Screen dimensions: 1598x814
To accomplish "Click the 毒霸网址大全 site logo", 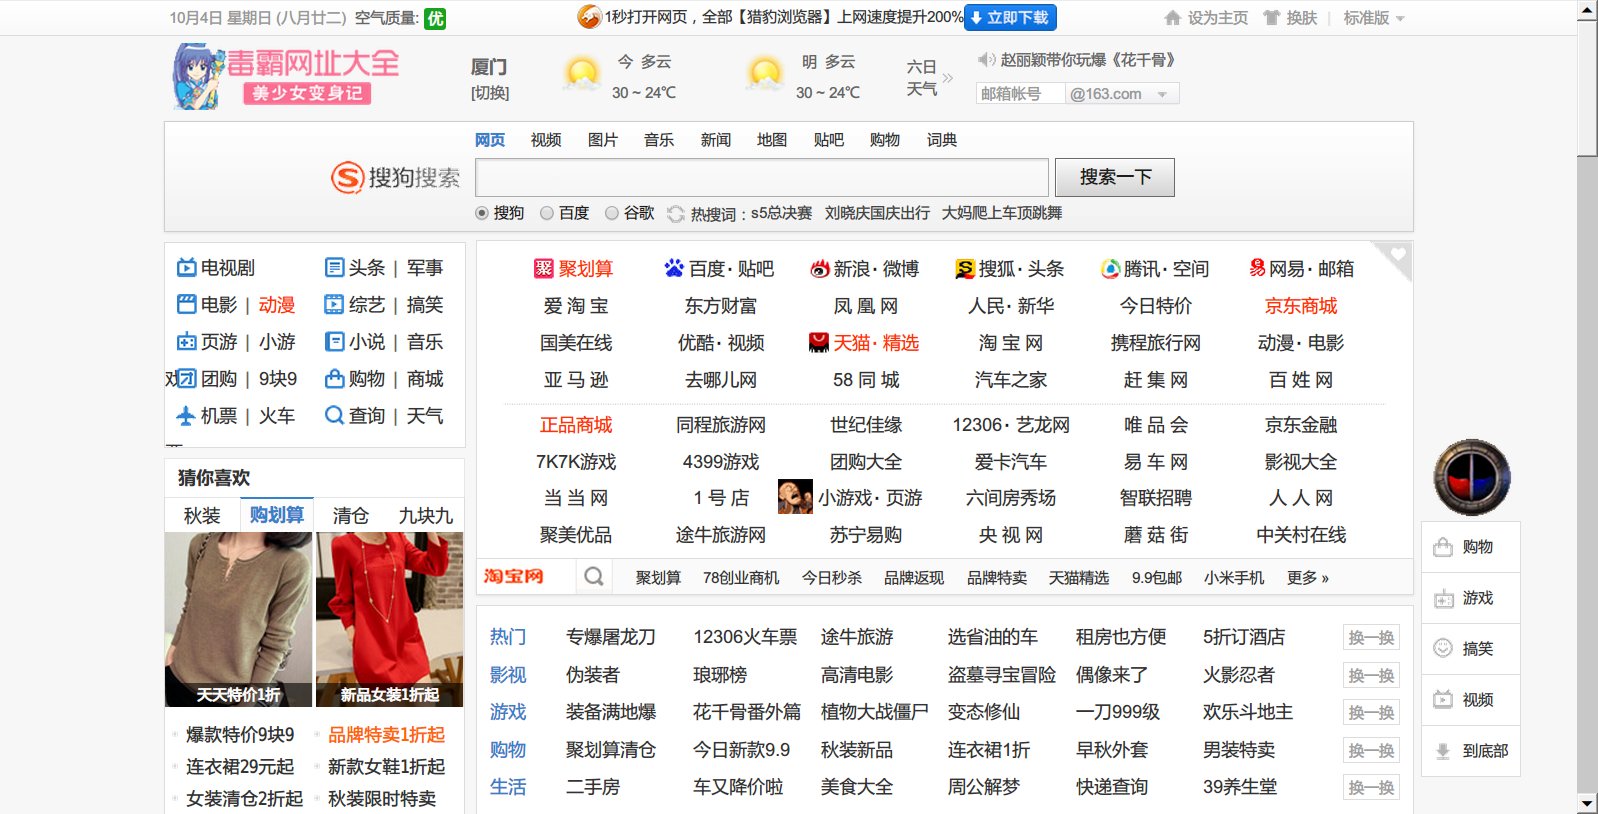I will click(286, 76).
